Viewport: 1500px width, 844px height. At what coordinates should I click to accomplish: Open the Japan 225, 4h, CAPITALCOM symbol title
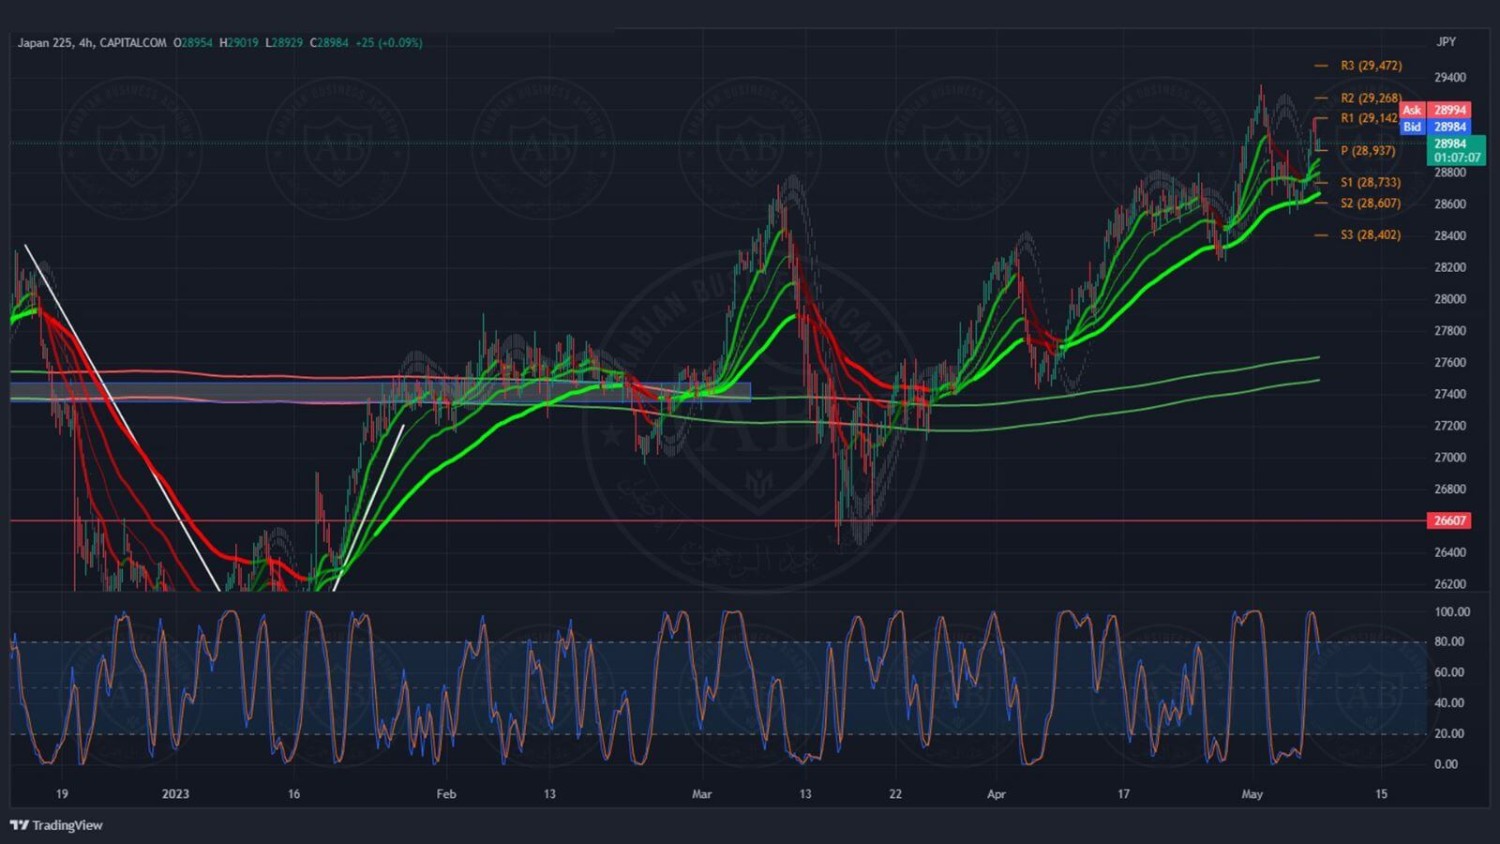[92, 43]
